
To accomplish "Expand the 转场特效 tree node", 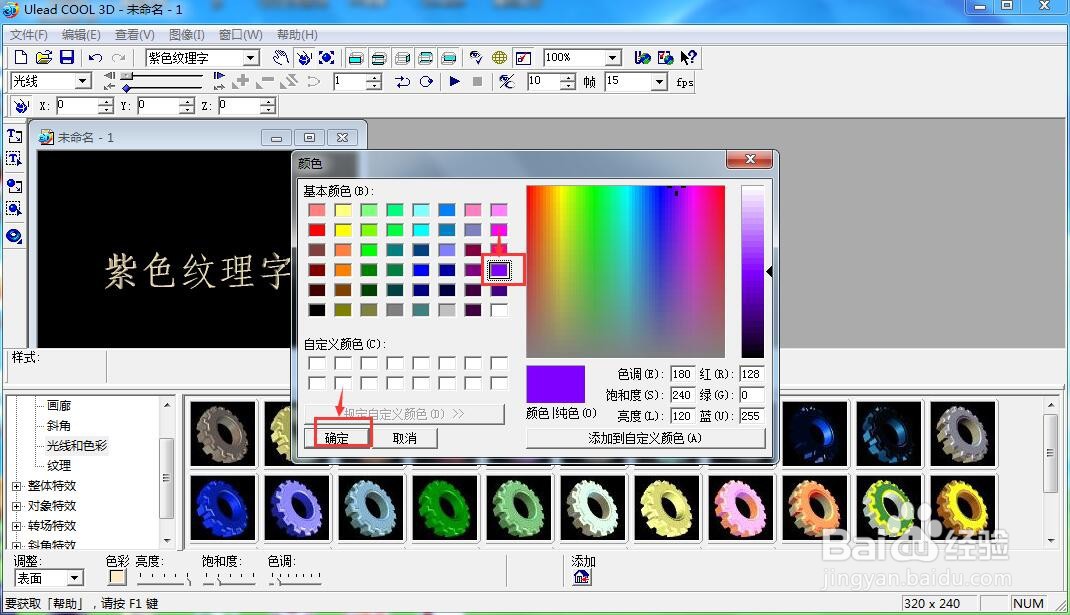I will pos(17,526).
